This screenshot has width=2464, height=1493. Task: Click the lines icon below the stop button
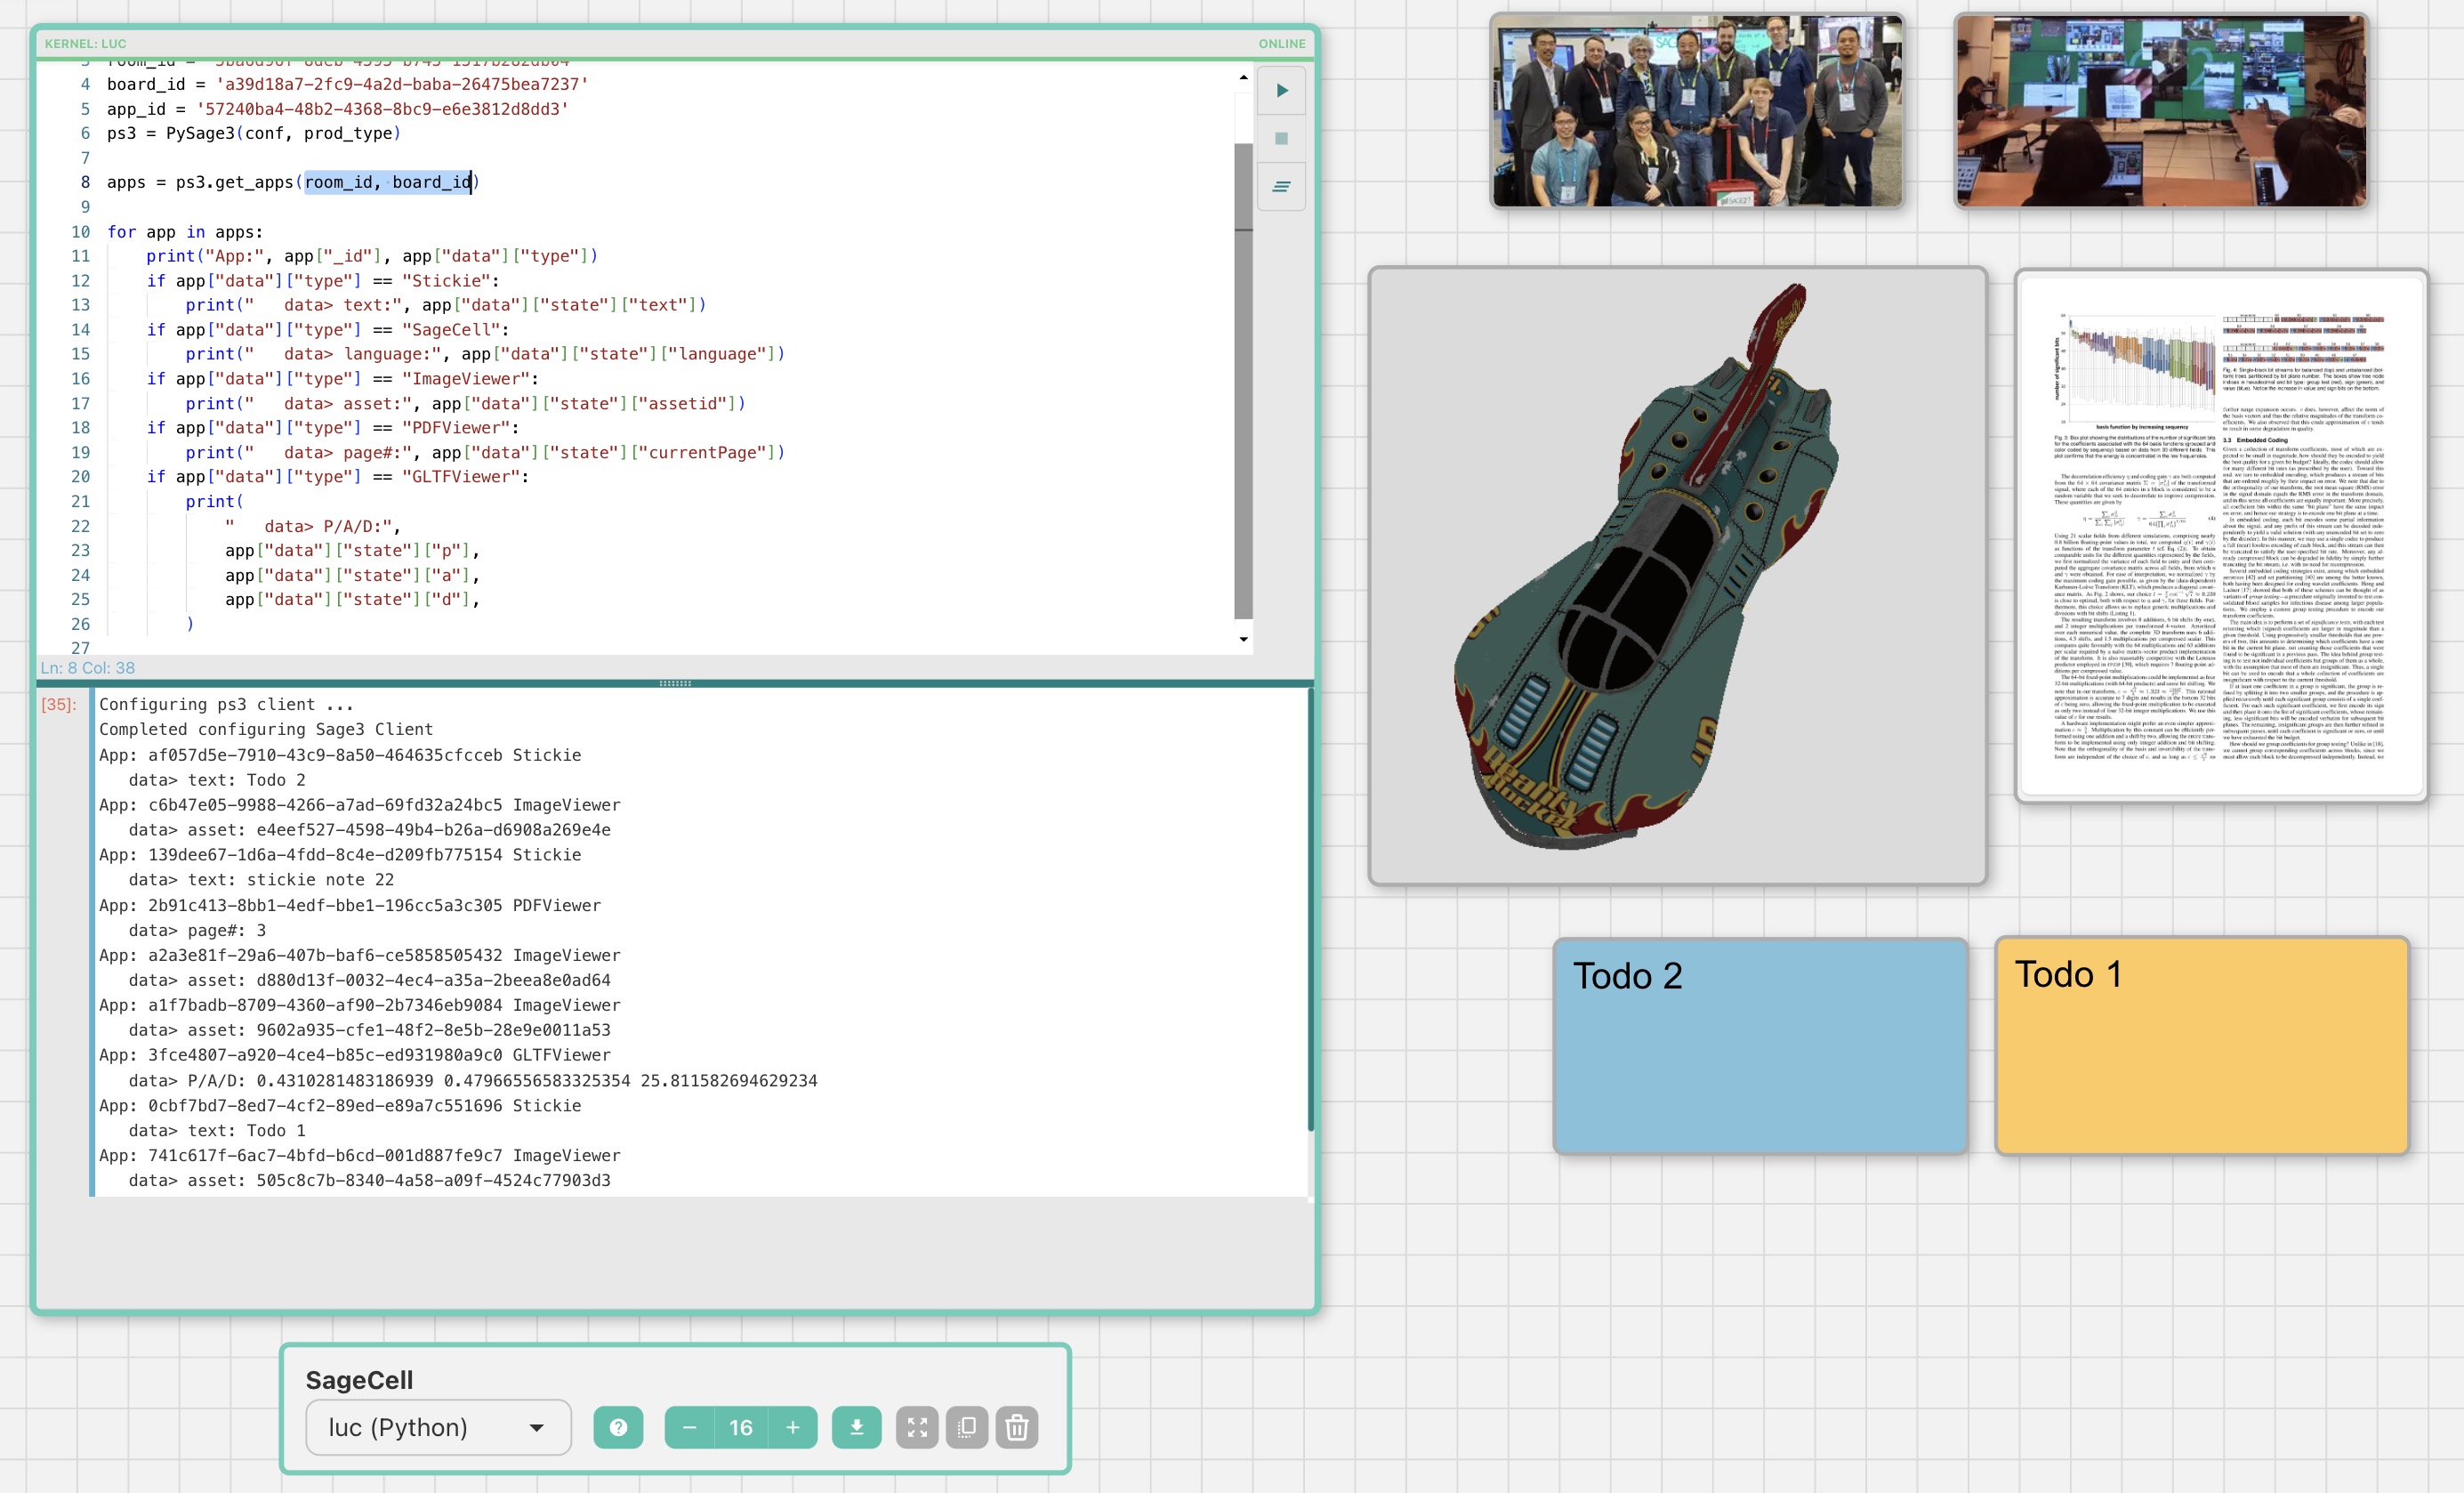1281,187
